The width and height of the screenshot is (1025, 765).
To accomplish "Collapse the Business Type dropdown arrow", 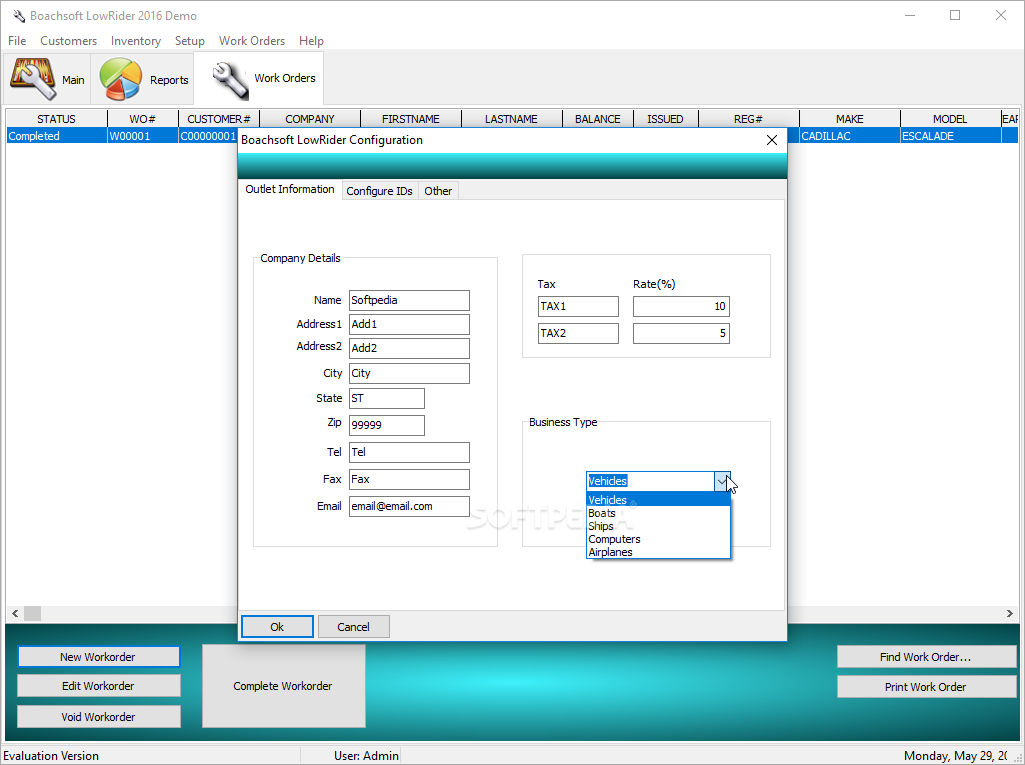I will [722, 481].
